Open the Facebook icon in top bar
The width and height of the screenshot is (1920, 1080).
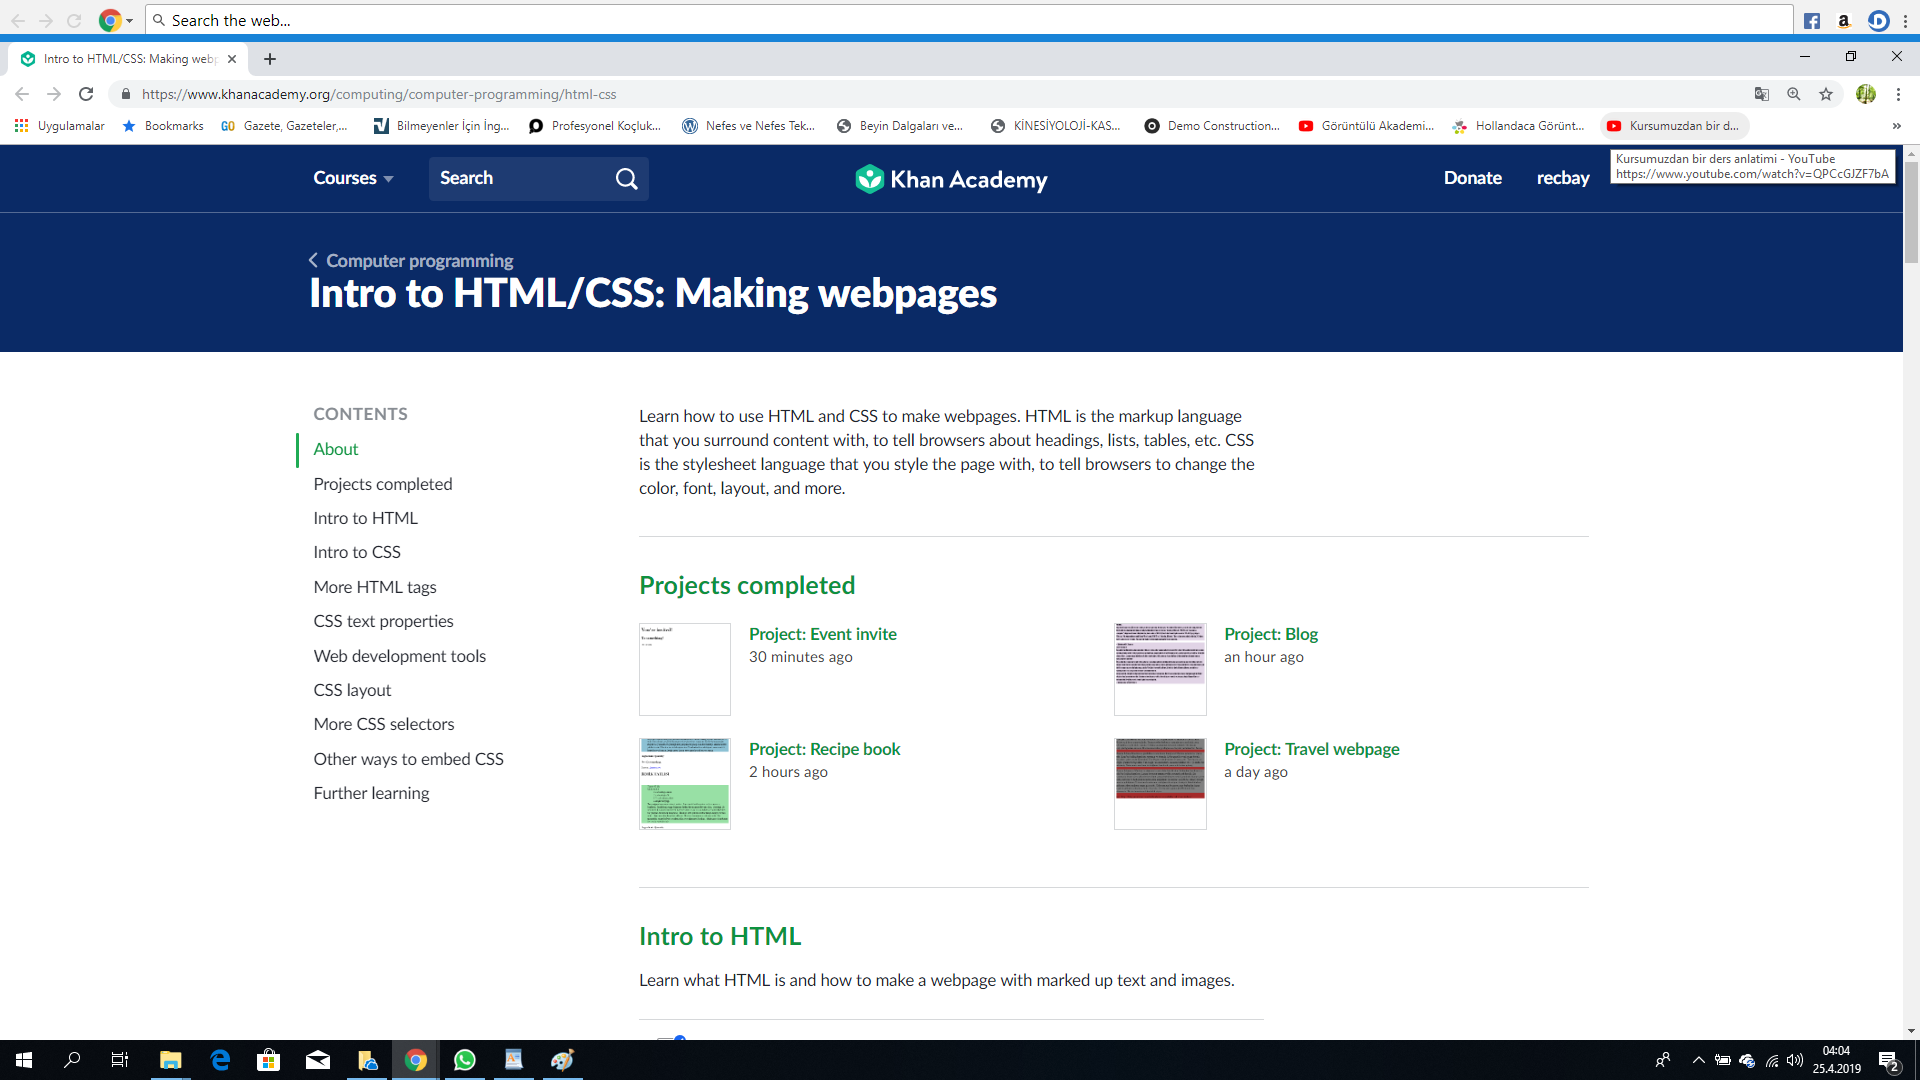pyautogui.click(x=1812, y=20)
